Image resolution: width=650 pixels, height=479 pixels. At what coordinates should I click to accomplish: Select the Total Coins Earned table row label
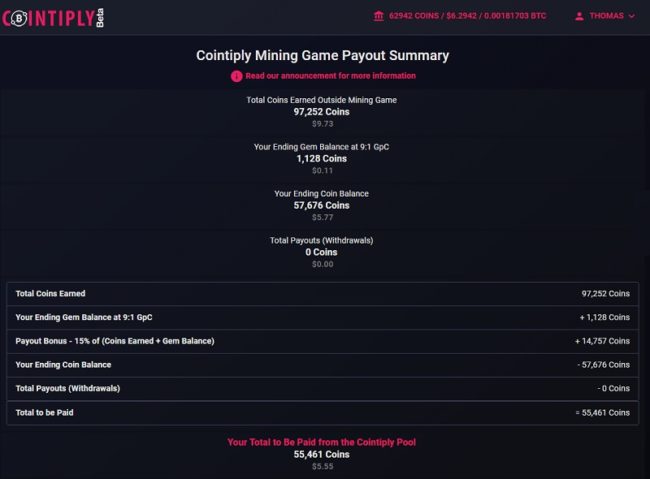[x=50, y=293]
